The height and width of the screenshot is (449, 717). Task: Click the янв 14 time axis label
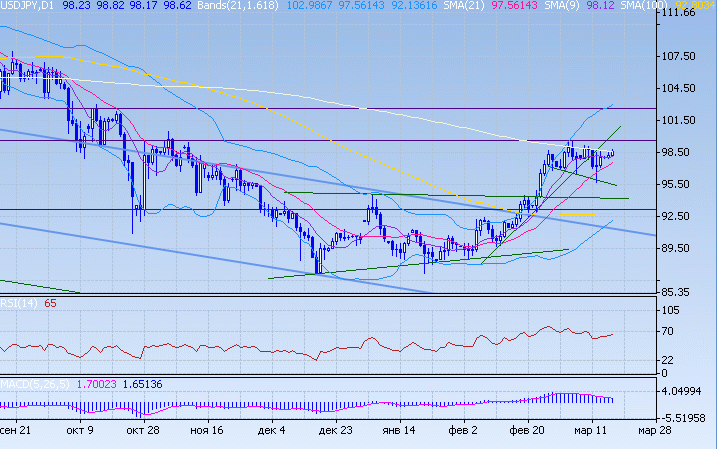tap(399, 429)
